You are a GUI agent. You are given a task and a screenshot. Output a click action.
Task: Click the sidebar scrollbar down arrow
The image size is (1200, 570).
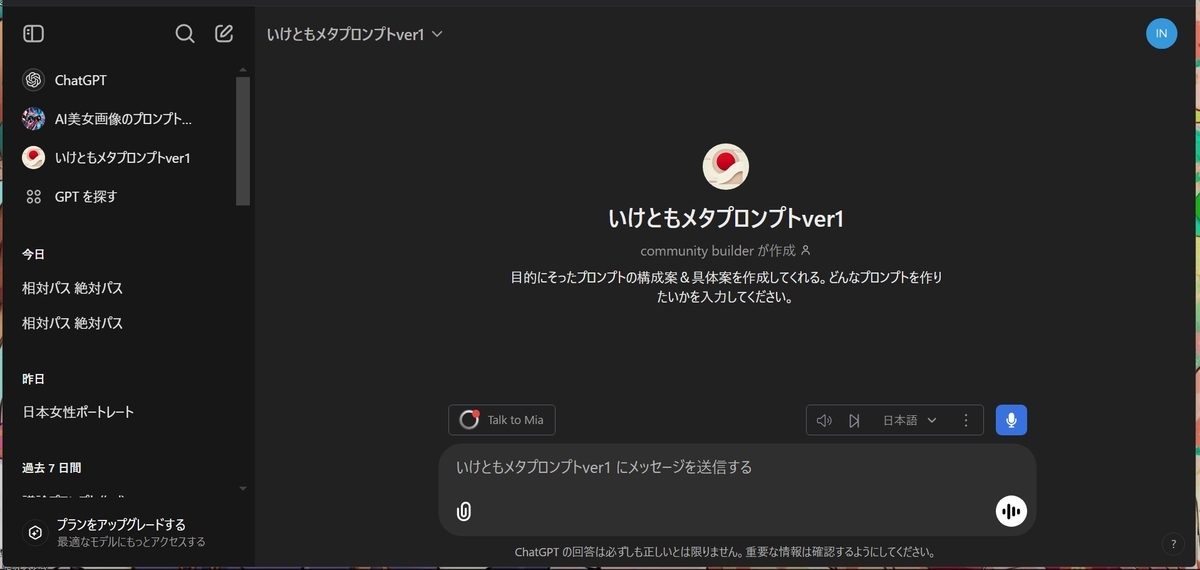242,488
